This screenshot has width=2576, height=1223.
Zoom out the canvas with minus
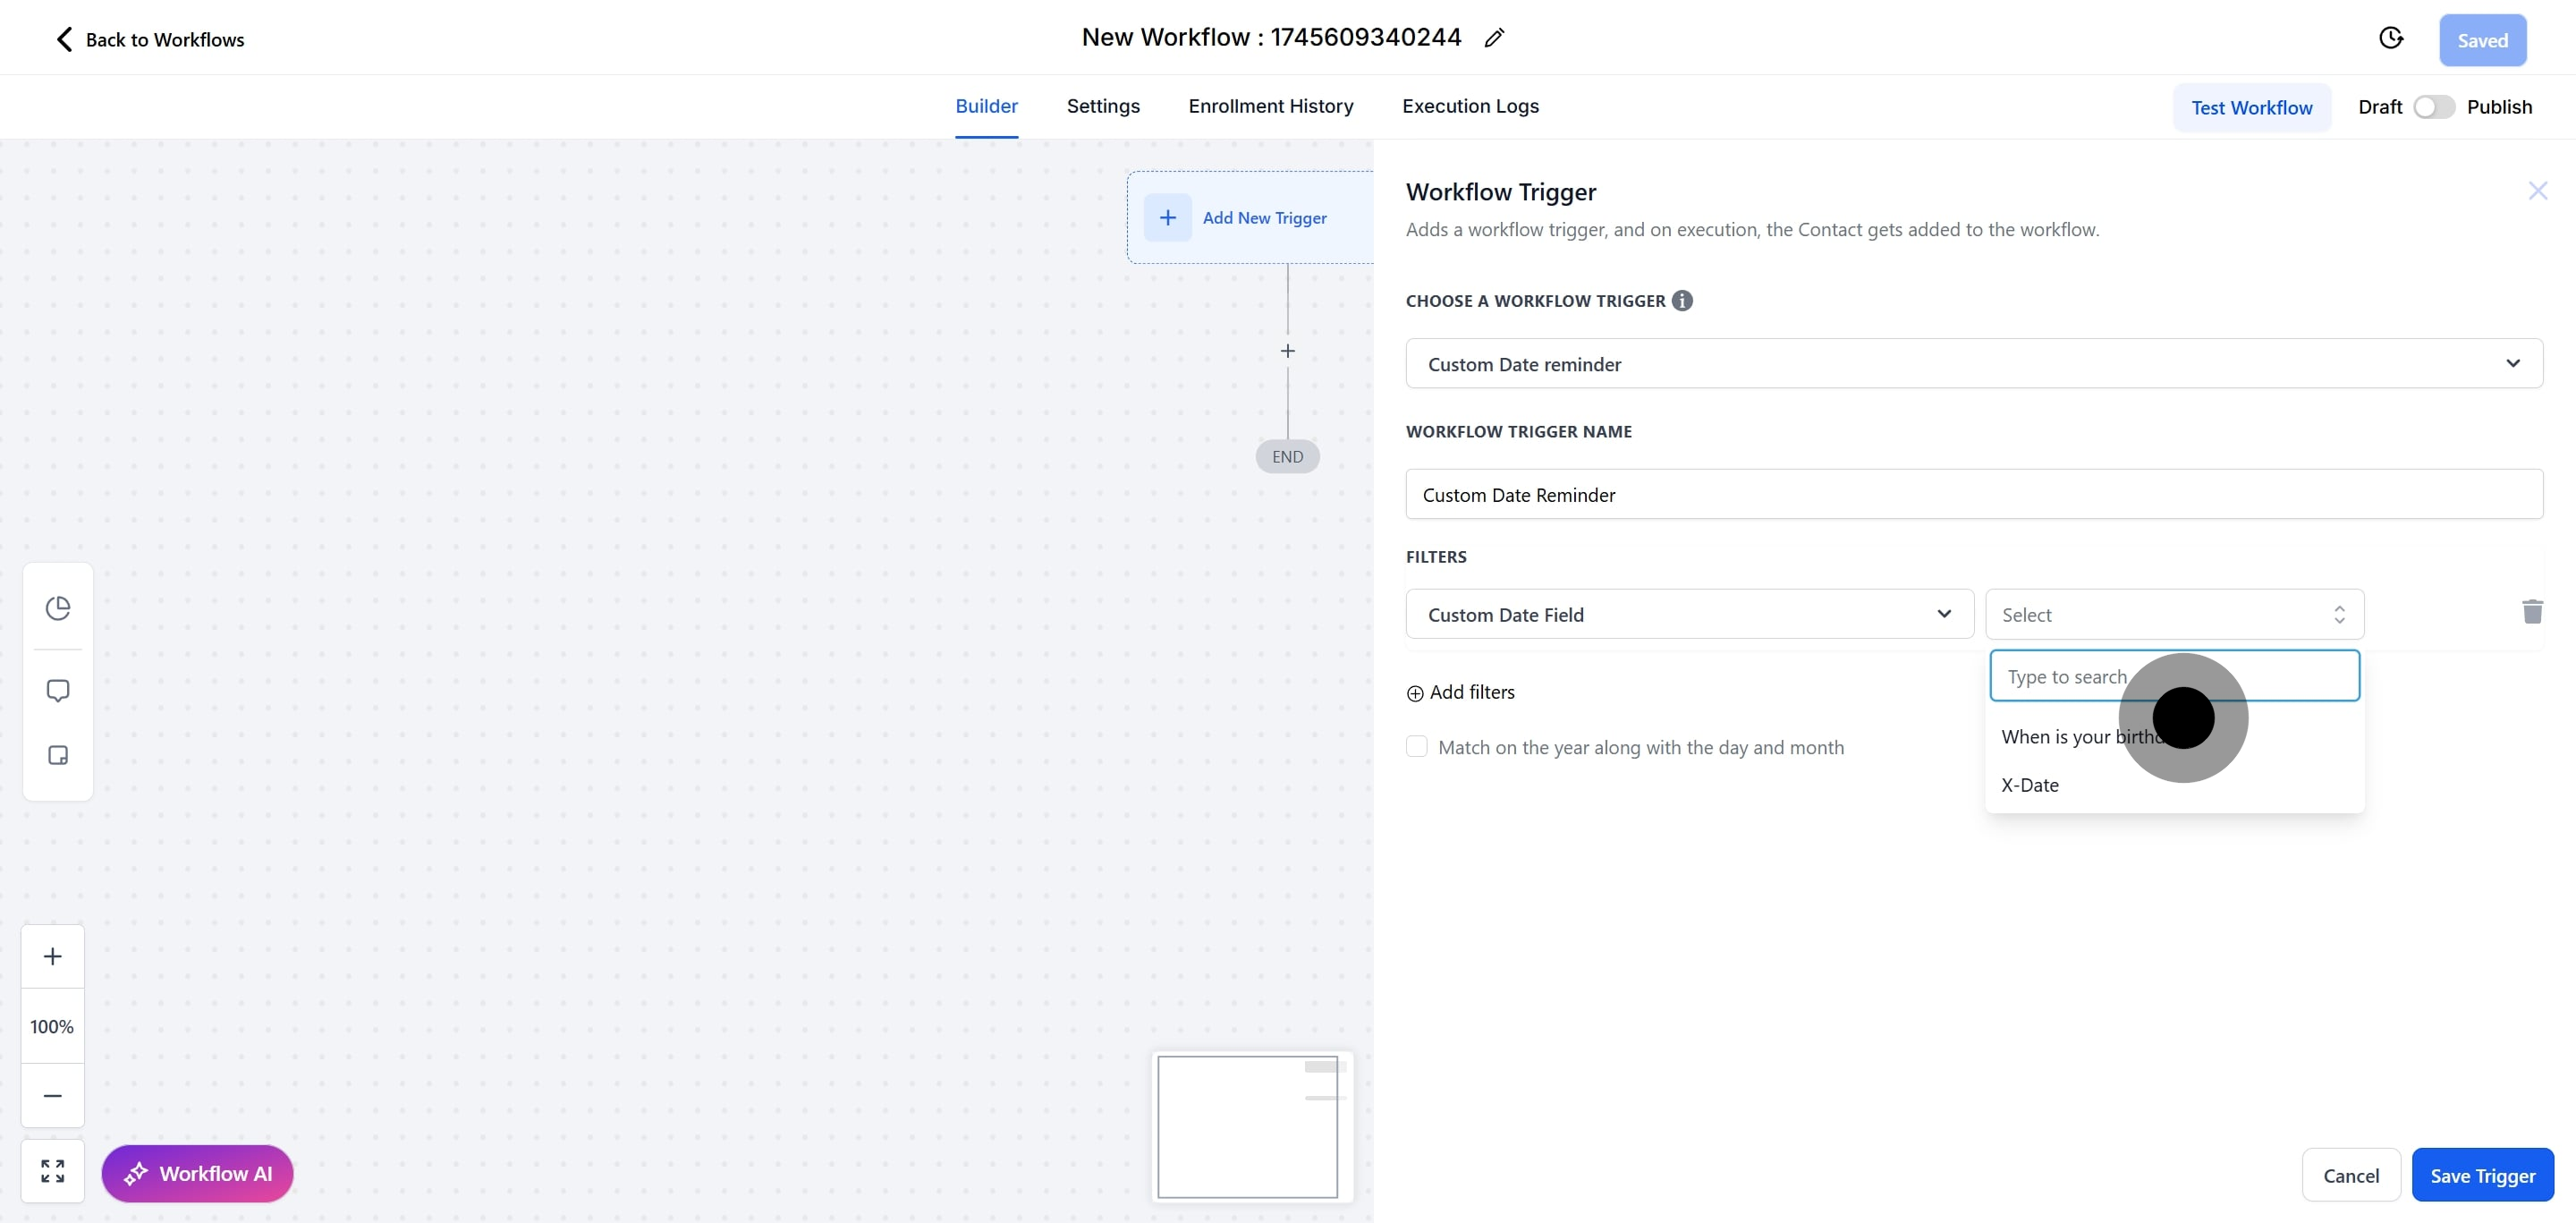[53, 1095]
